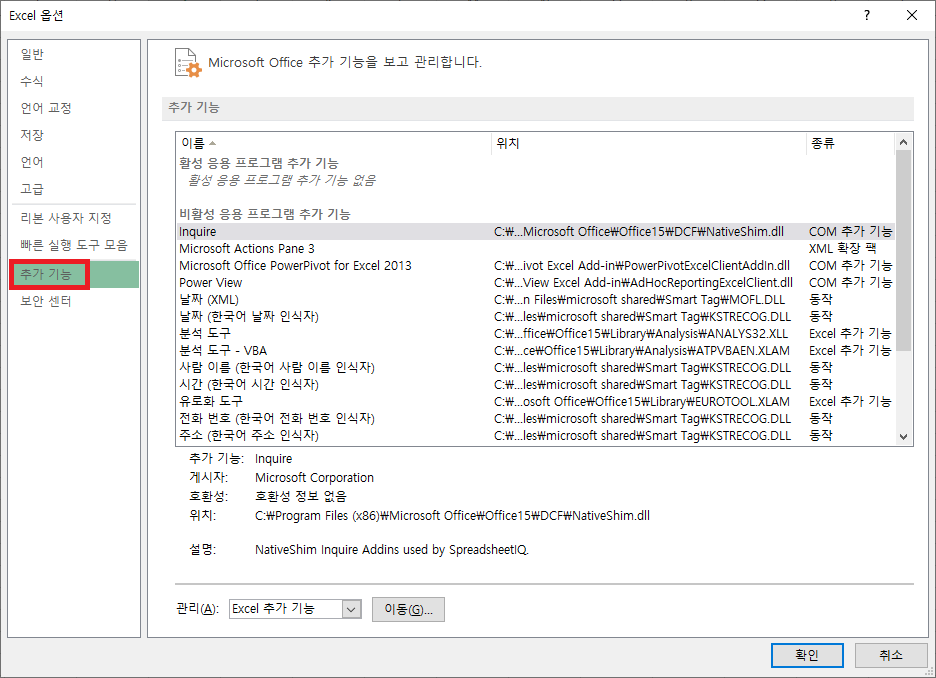Open 빠른 실행 도구 모음 category
Viewport: 936px width, 678px height.
[73, 245]
